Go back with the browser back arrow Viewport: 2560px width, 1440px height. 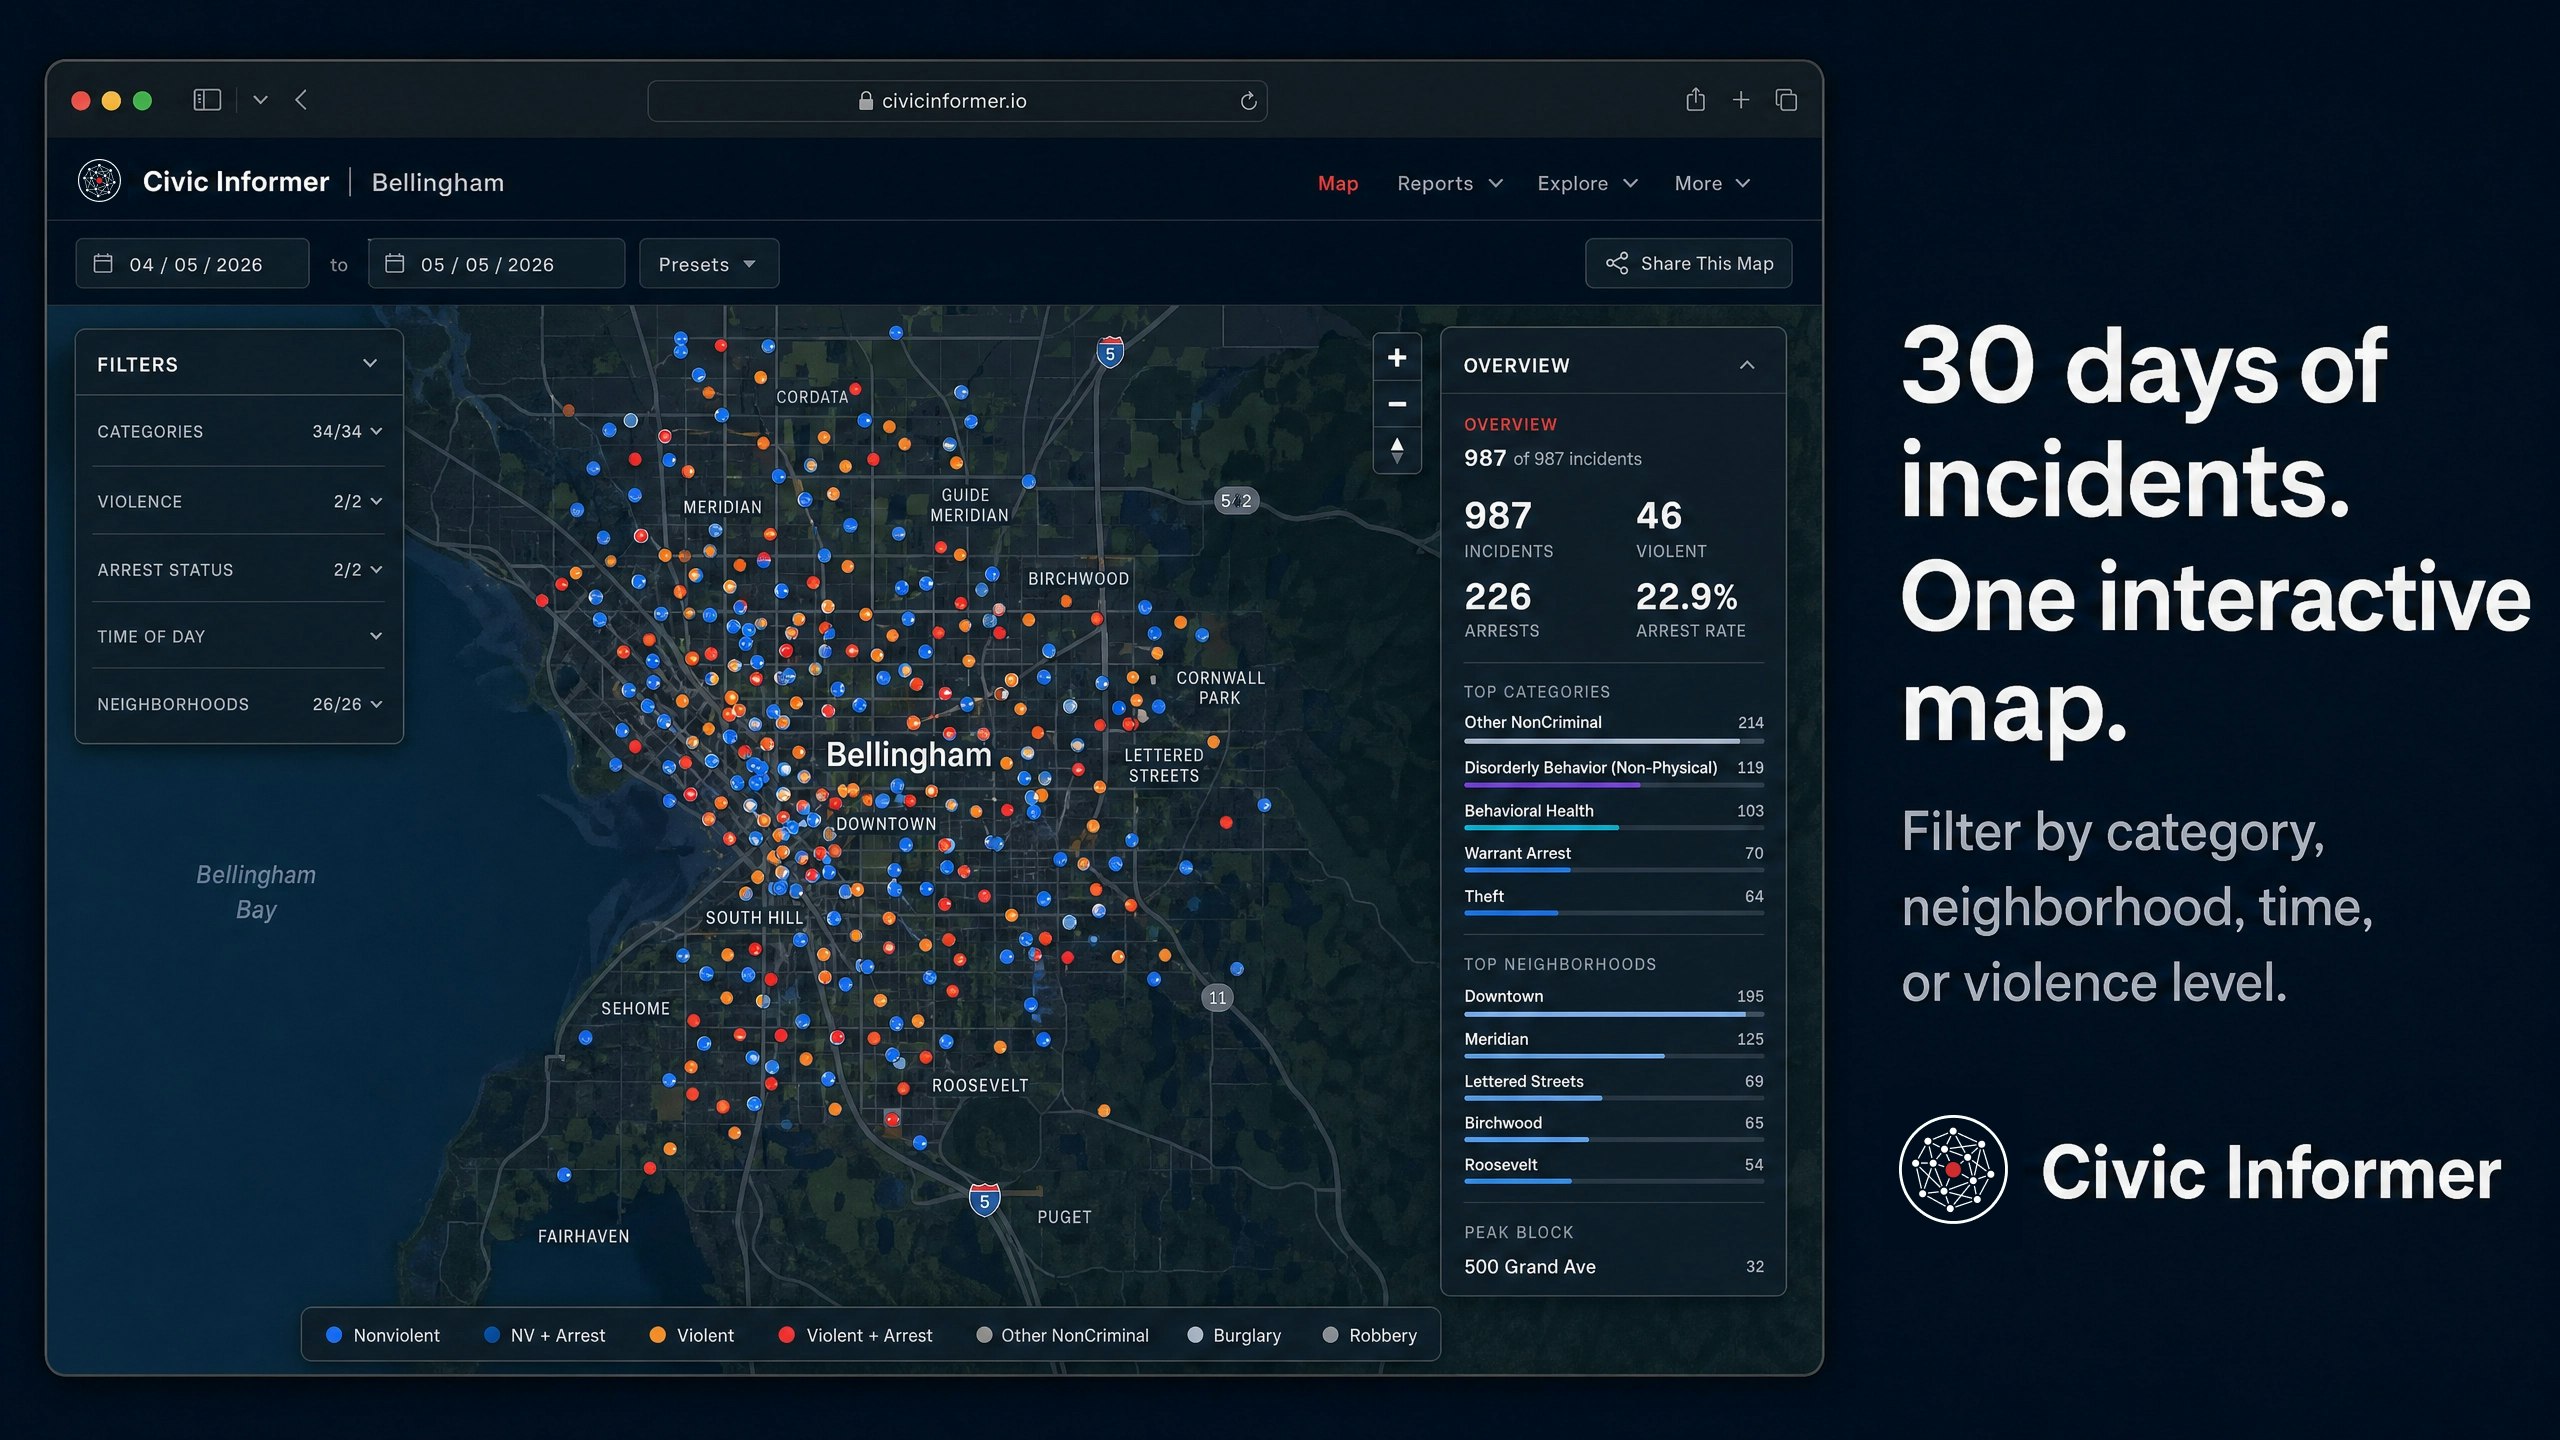(301, 100)
